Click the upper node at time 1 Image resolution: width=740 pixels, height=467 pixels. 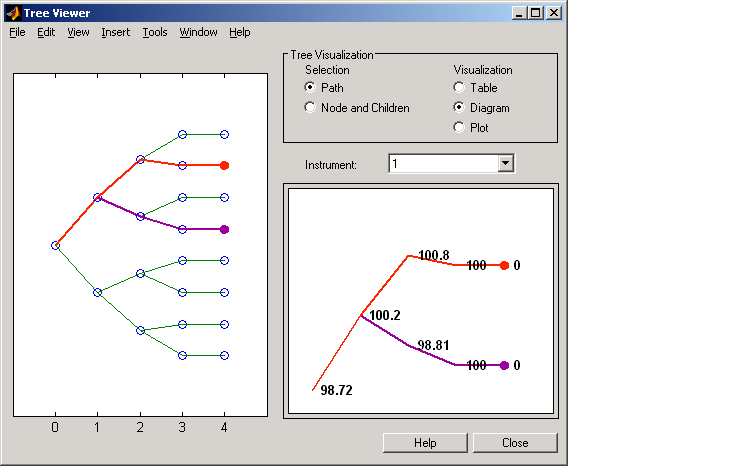pos(97,198)
